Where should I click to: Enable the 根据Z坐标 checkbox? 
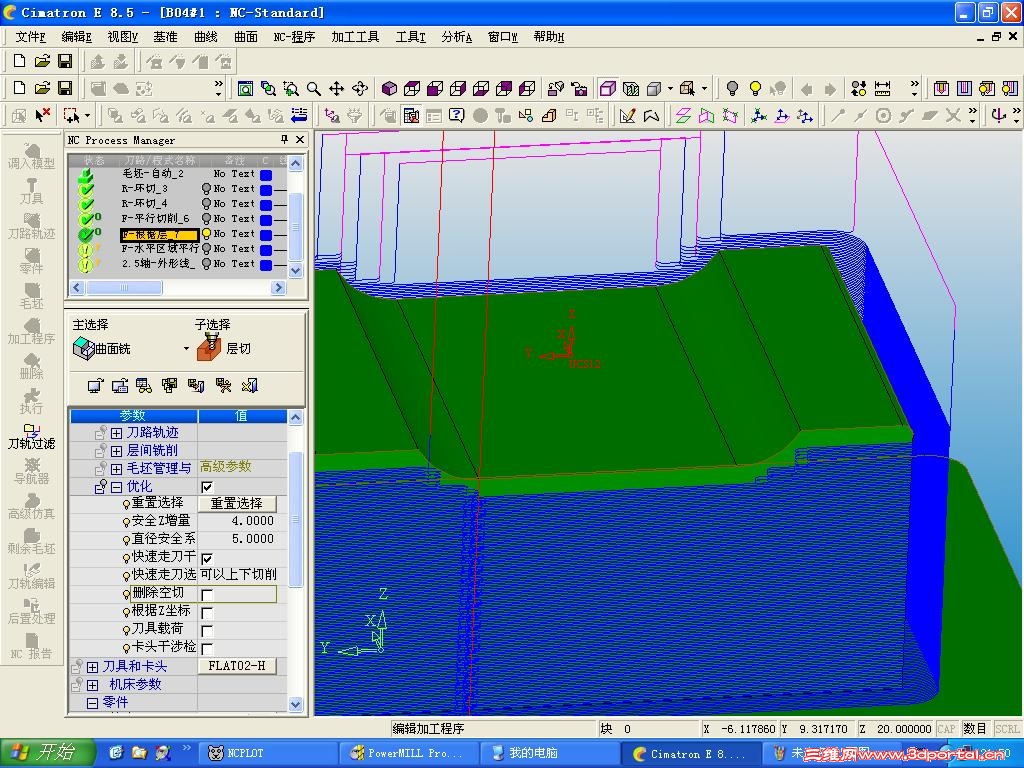[x=207, y=613]
